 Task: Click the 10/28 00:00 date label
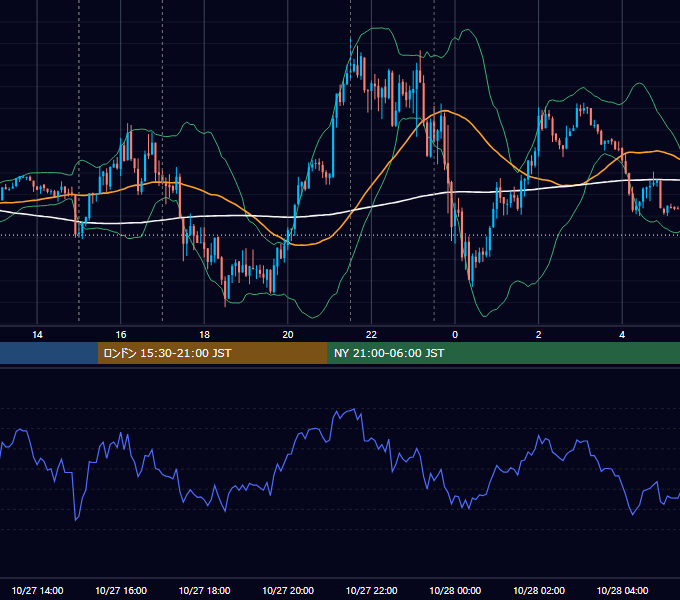(x=455, y=590)
